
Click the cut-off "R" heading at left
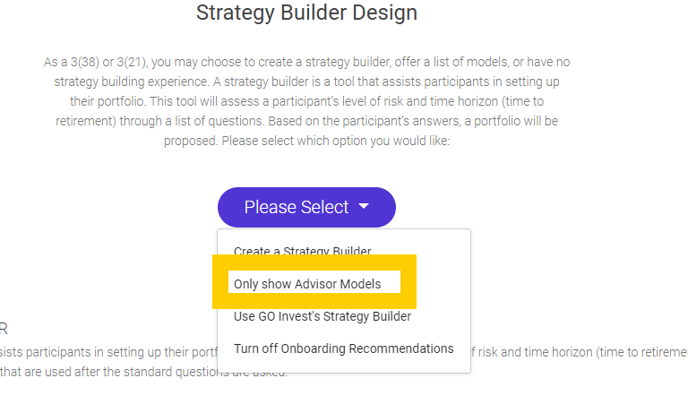point(4,328)
